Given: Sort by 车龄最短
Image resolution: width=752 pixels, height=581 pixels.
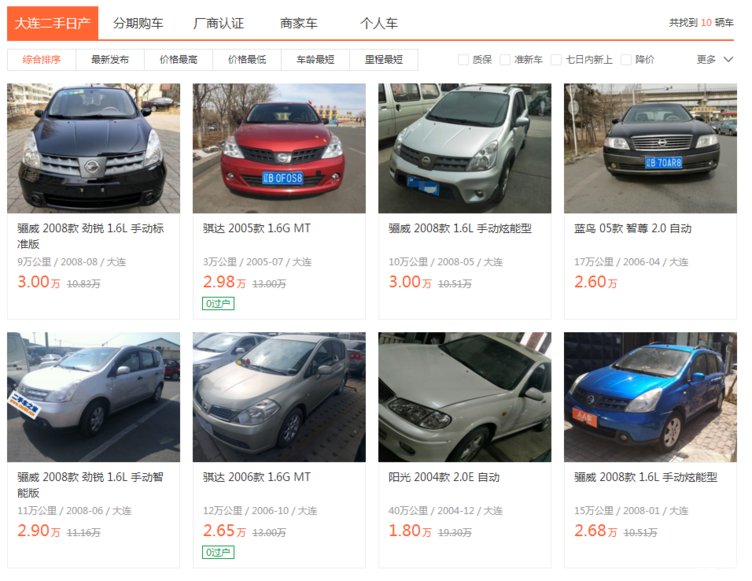Looking at the screenshot, I should pyautogui.click(x=315, y=59).
